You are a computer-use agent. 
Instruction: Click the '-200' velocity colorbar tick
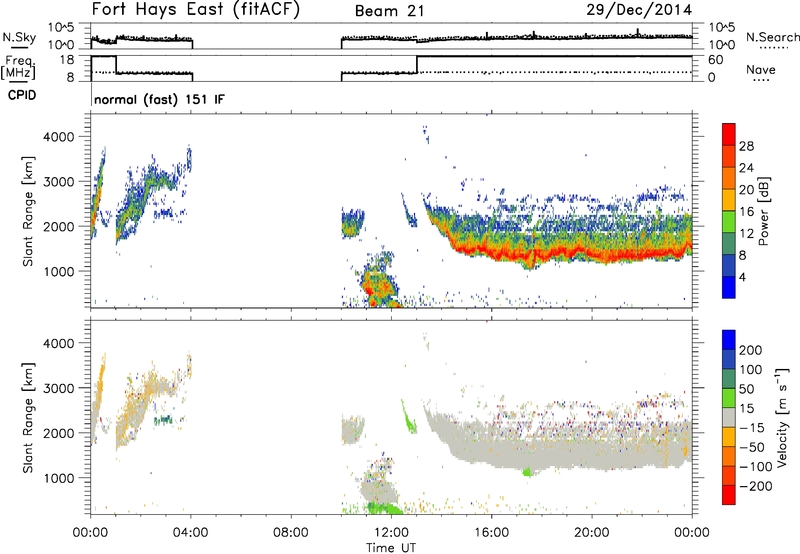point(755,486)
